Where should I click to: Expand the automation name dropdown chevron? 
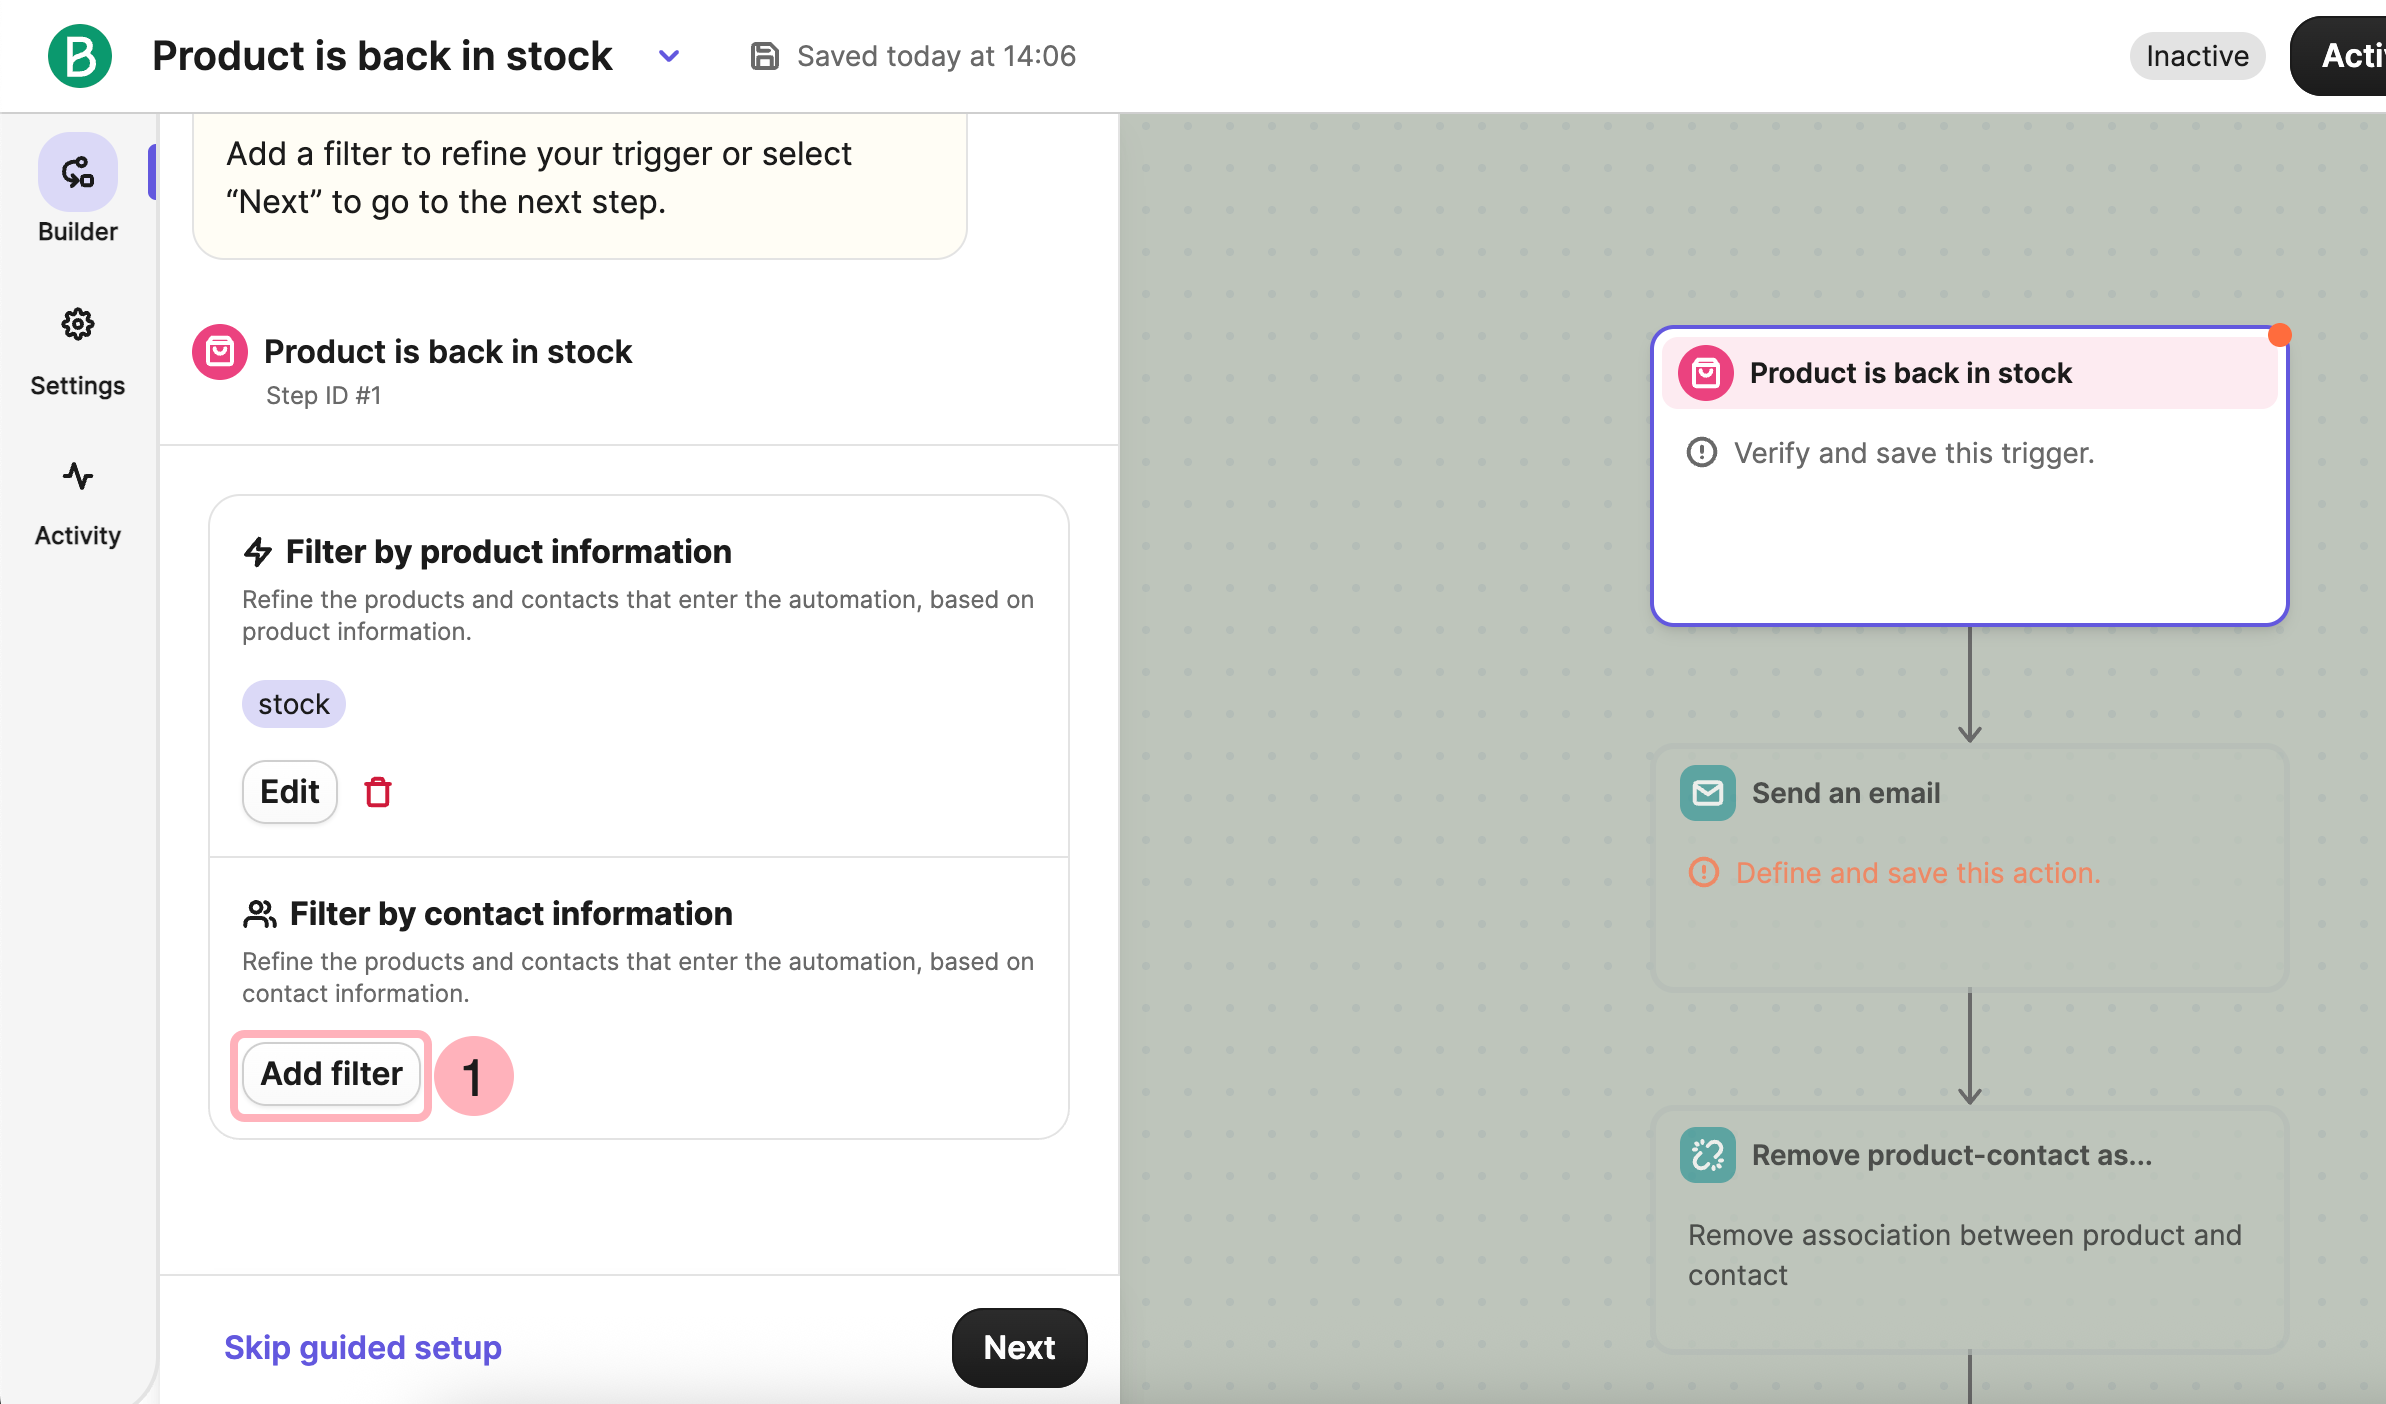pos(669,56)
